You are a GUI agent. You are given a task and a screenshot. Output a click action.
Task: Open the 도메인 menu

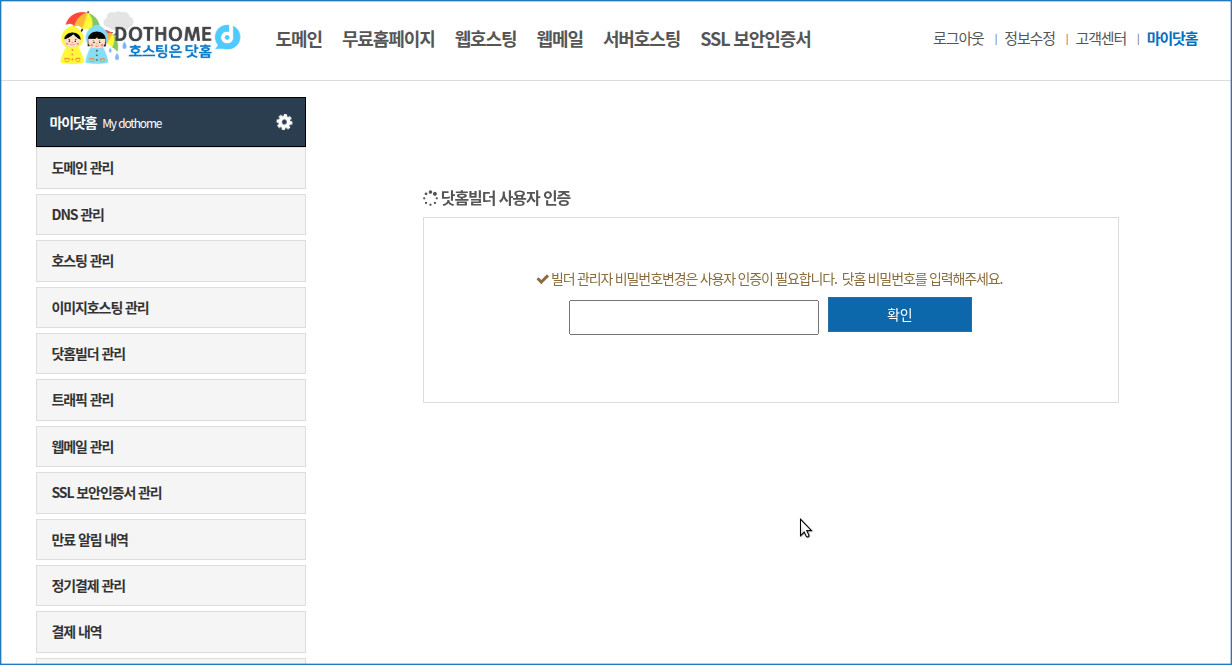(299, 40)
